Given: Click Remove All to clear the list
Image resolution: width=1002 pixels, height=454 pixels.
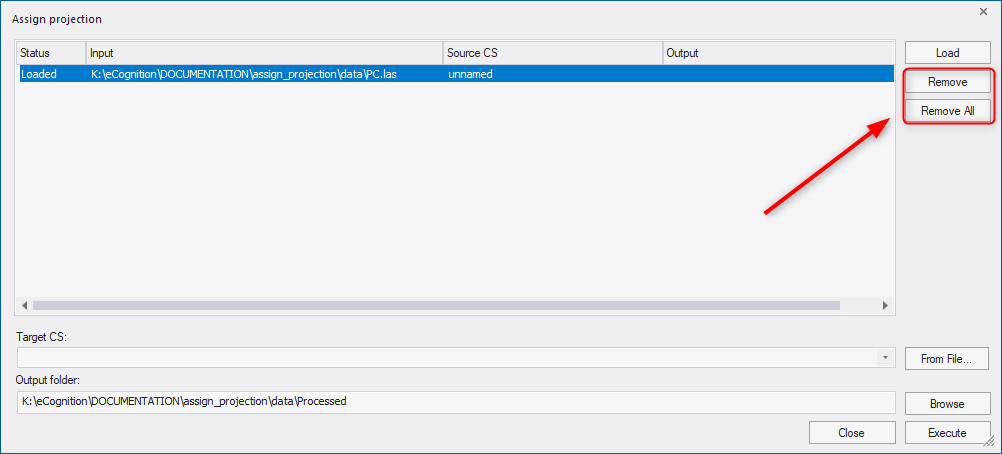Looking at the screenshot, I should (947, 111).
